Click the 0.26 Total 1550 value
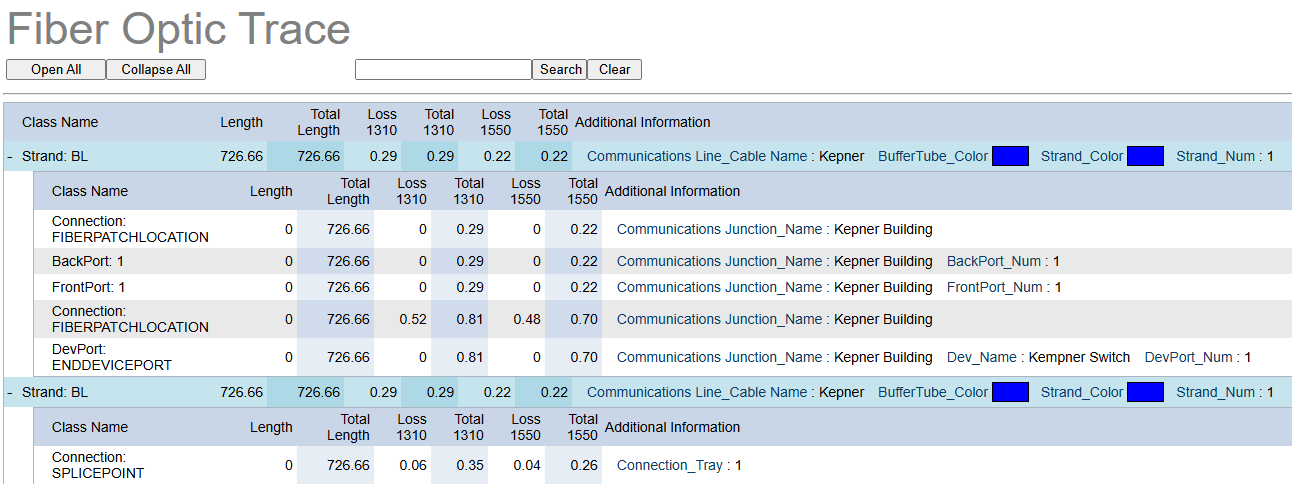 click(x=584, y=465)
